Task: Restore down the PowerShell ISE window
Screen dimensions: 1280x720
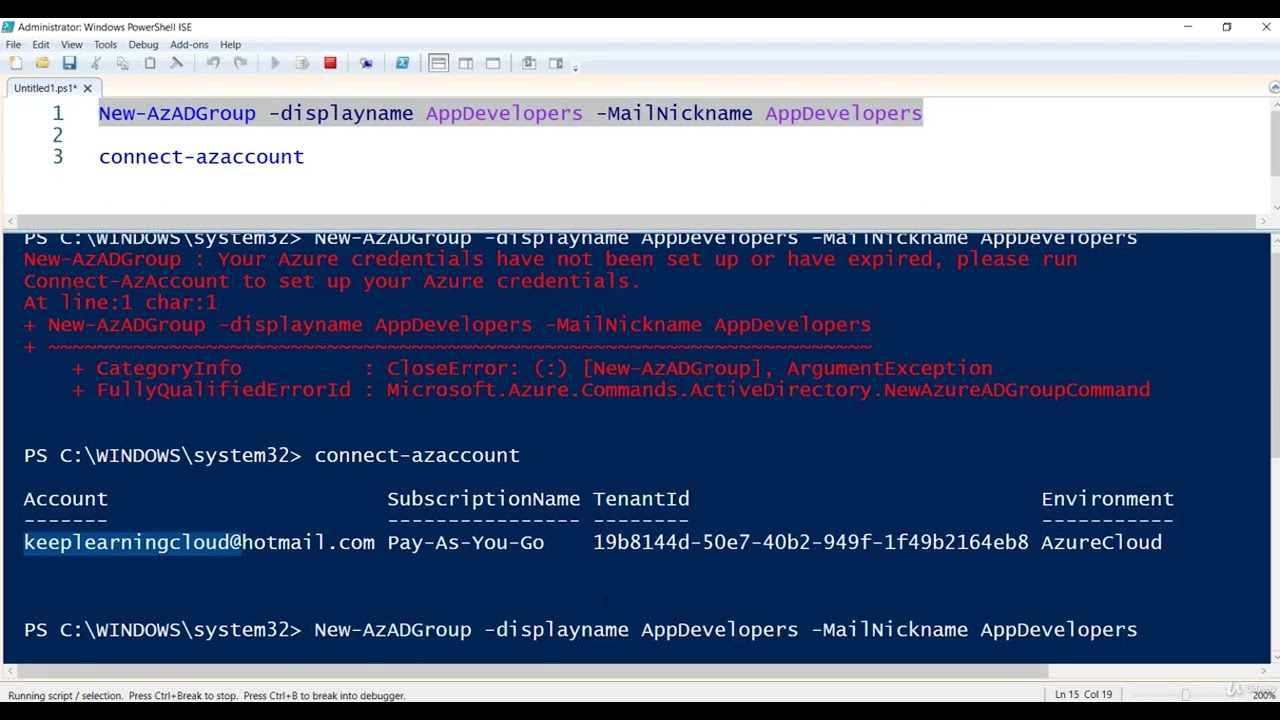Action: click(x=1227, y=27)
